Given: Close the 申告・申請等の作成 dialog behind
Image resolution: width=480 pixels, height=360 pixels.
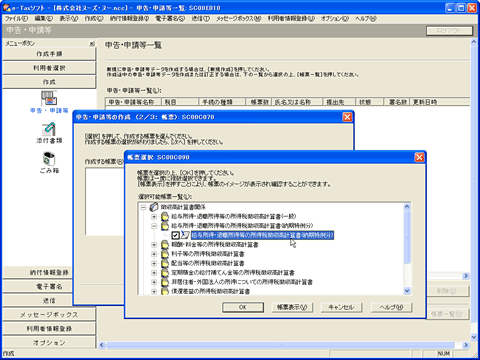Looking at the screenshot, I should click(x=347, y=117).
